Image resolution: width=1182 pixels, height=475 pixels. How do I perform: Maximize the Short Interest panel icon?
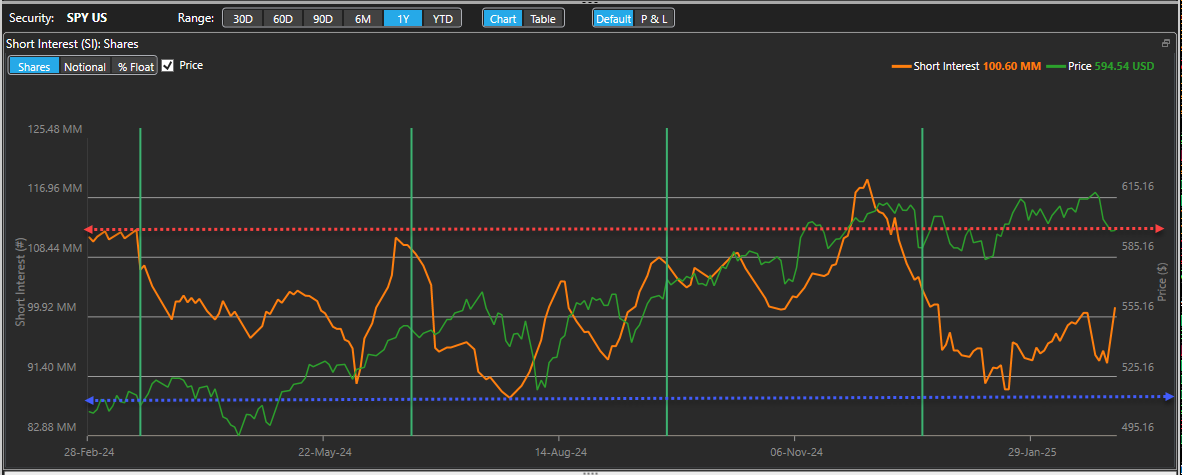1166,43
